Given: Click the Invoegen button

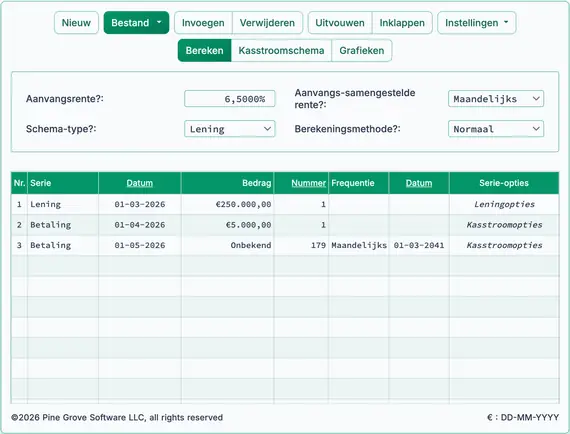Looking at the screenshot, I should coord(203,23).
